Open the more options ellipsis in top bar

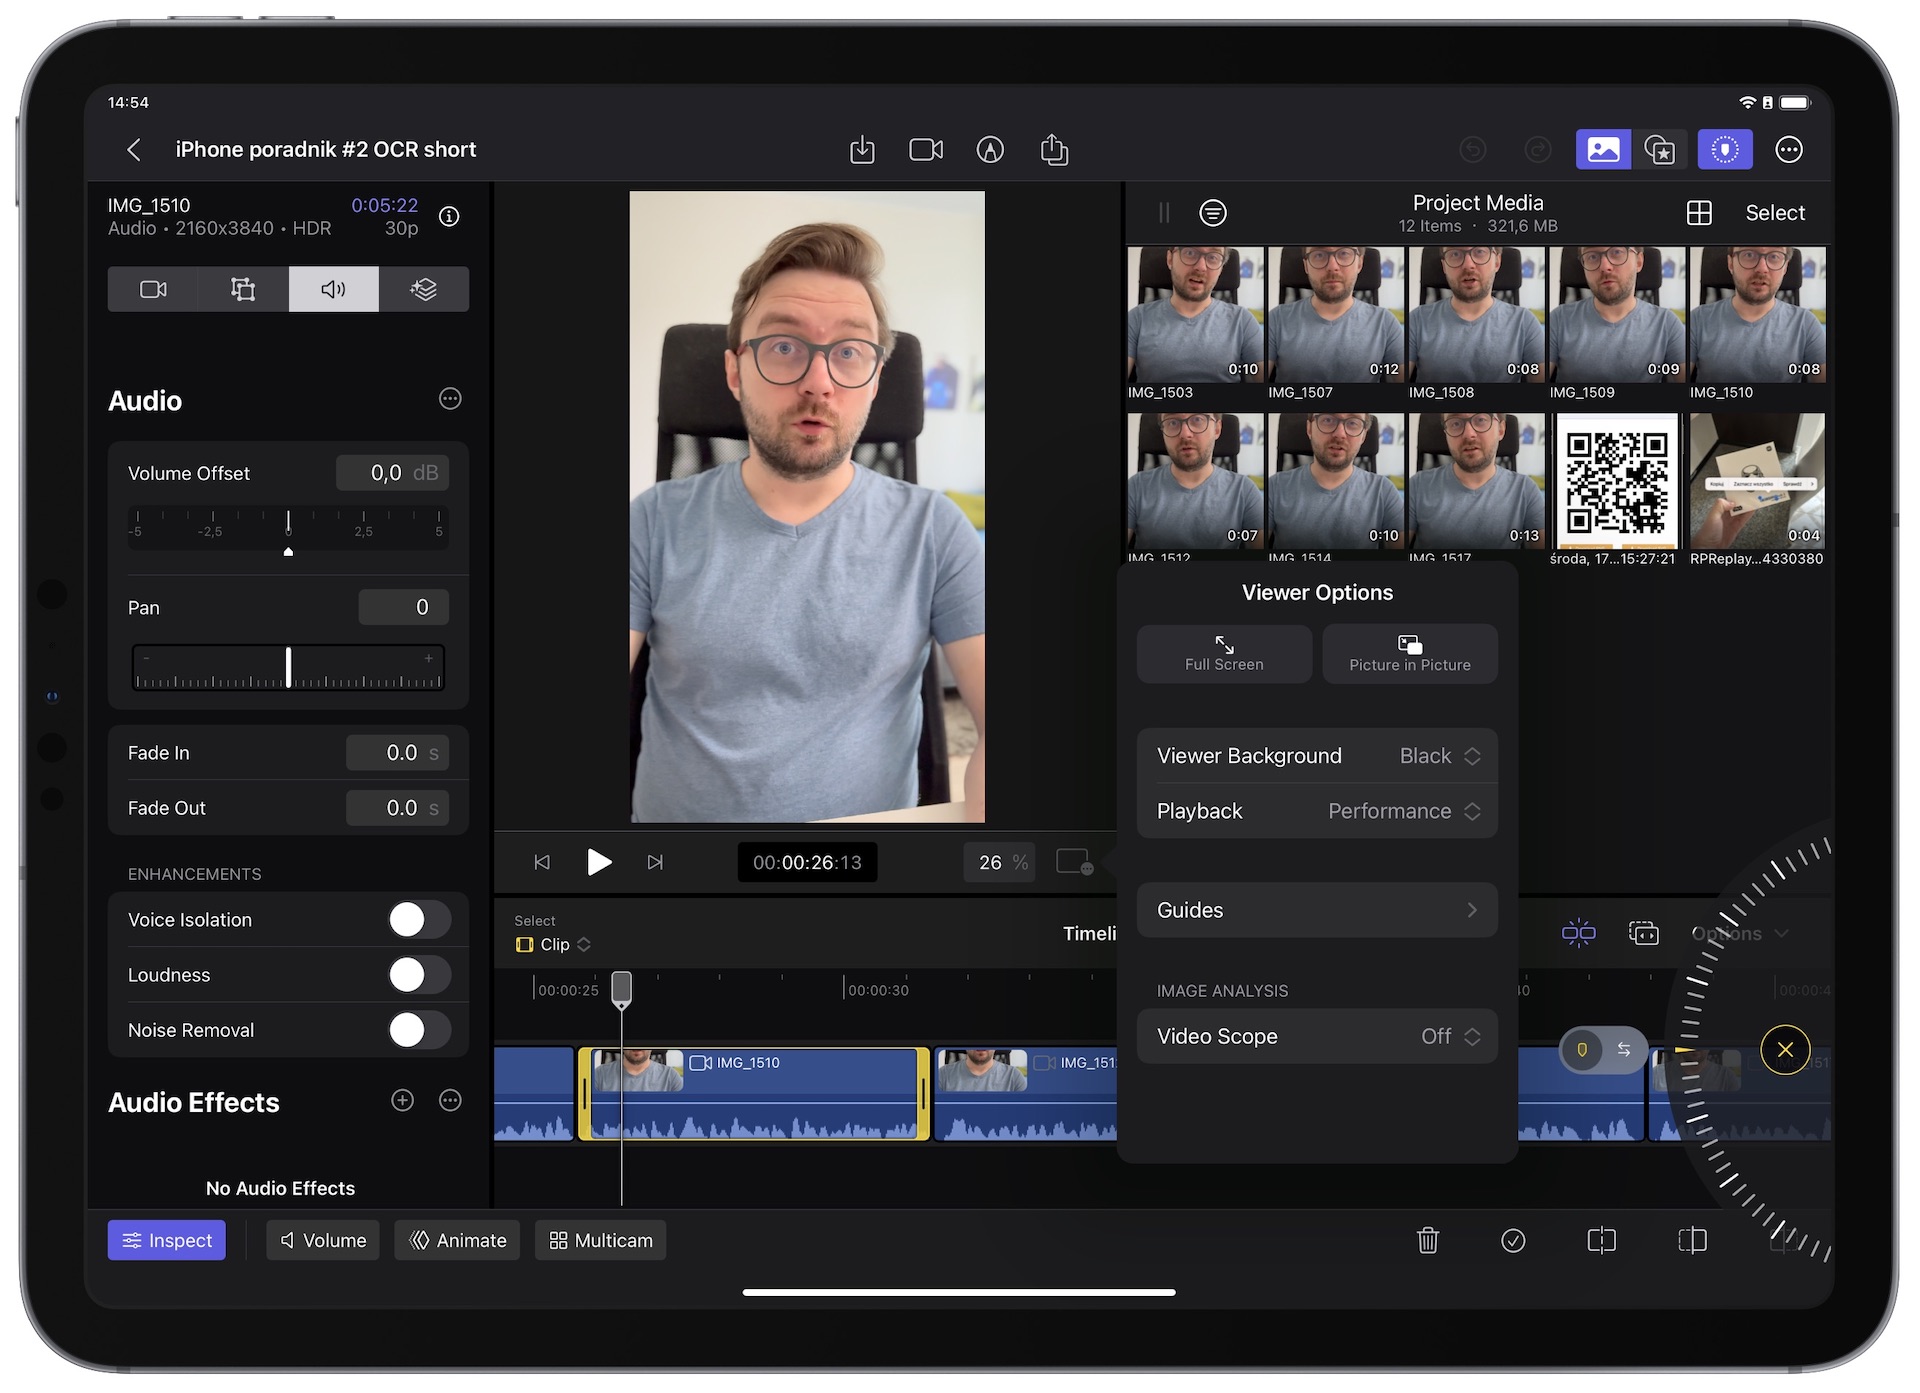1789,150
